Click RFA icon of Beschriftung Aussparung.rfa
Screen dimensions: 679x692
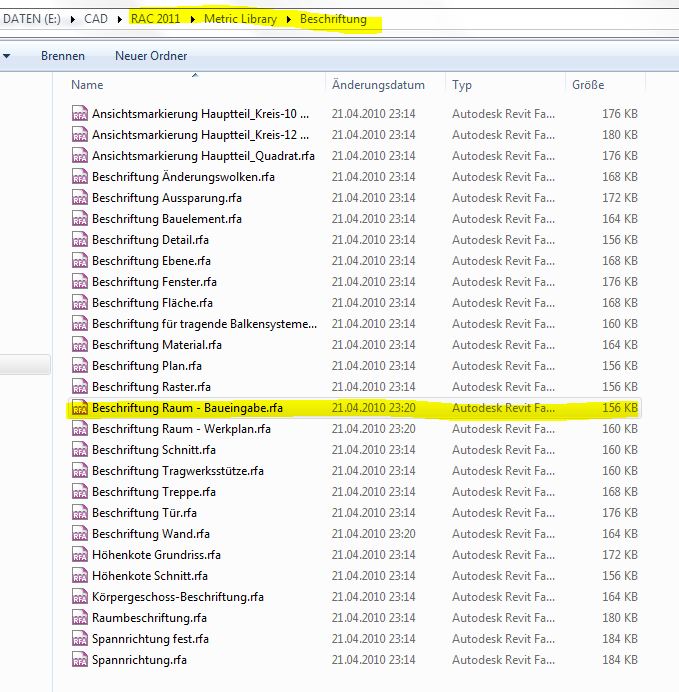(x=79, y=197)
